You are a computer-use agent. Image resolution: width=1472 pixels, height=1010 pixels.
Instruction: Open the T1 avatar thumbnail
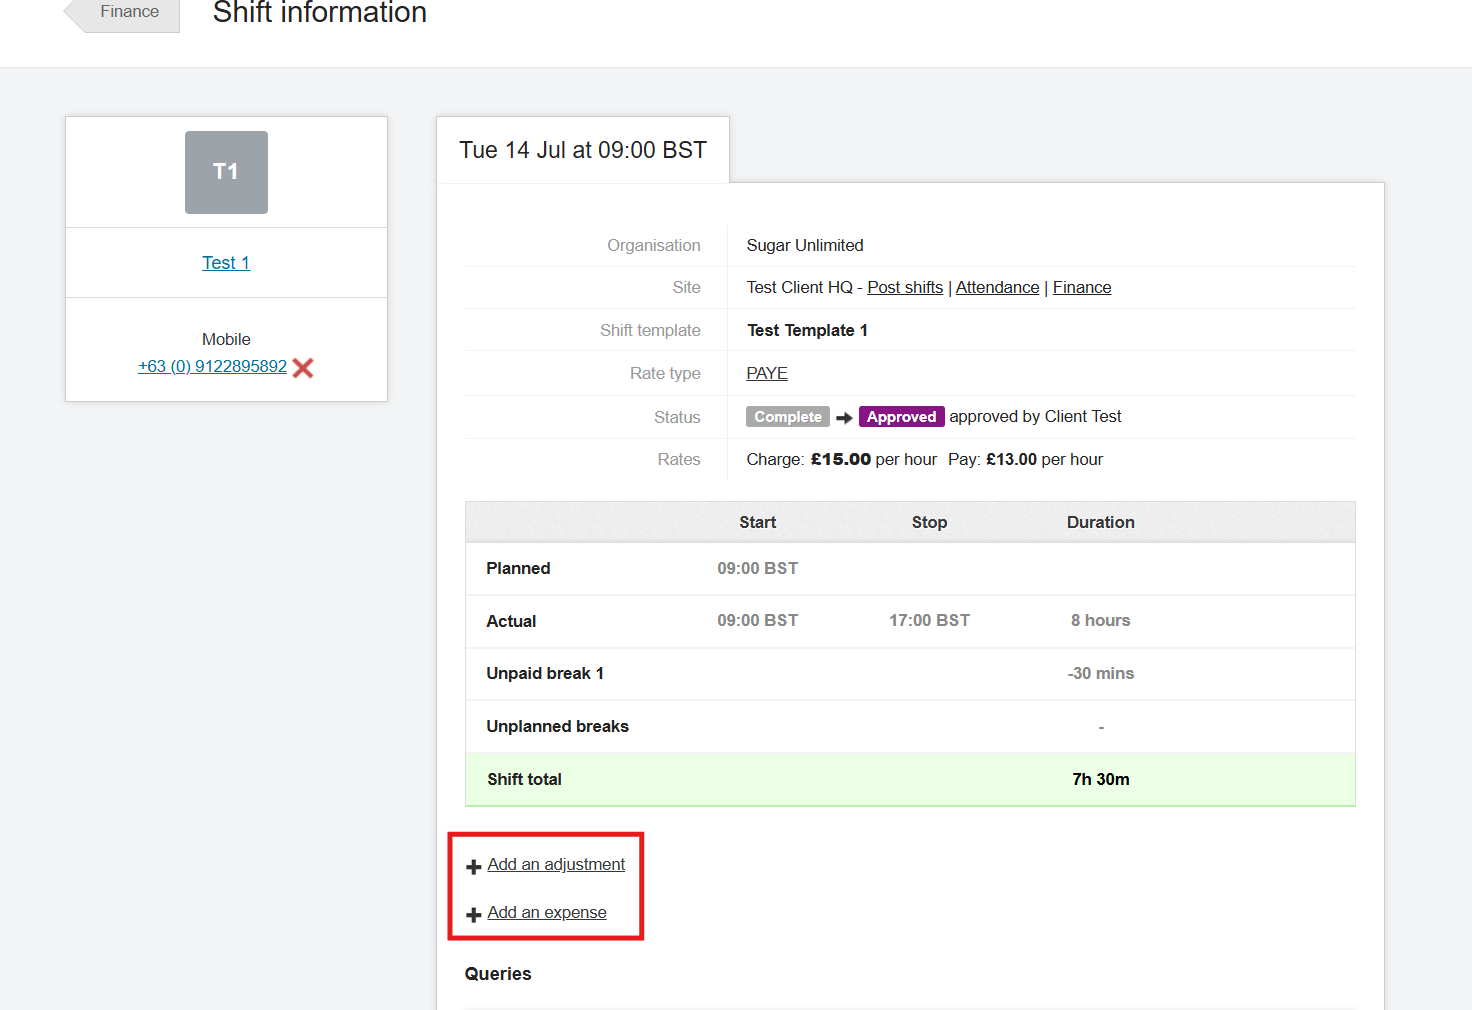(x=226, y=172)
